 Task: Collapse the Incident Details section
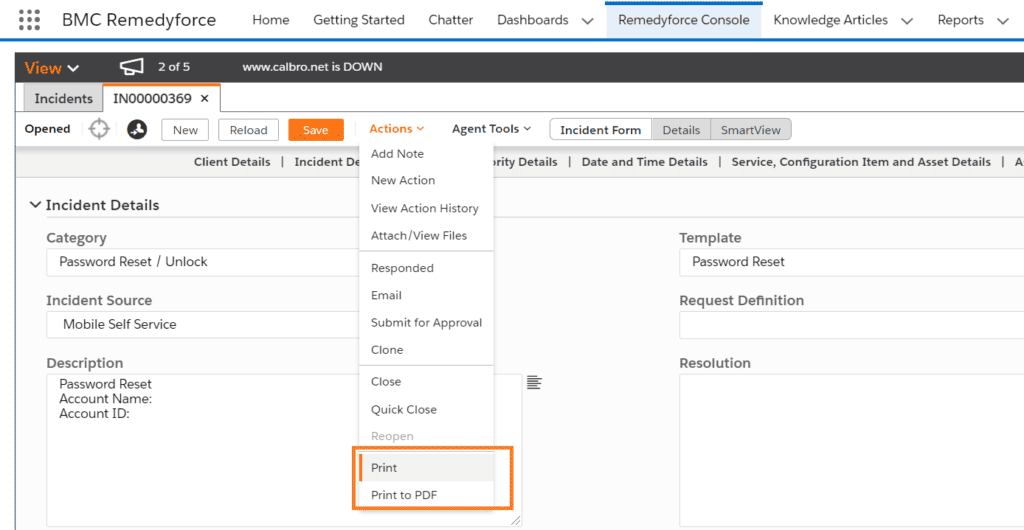click(35, 205)
